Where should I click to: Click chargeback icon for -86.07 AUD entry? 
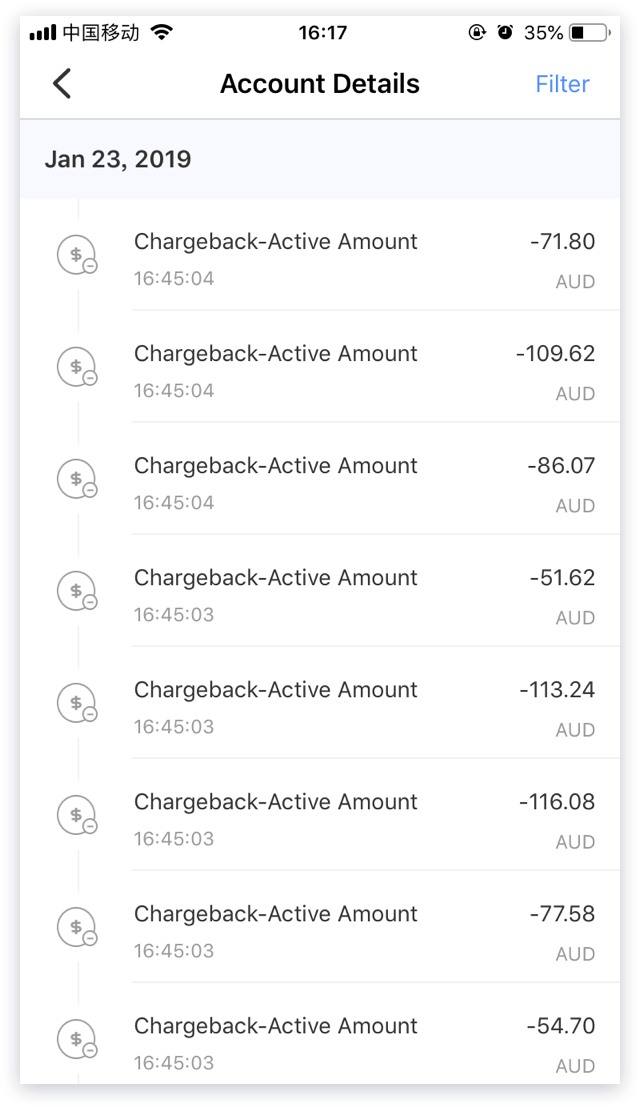(x=76, y=480)
